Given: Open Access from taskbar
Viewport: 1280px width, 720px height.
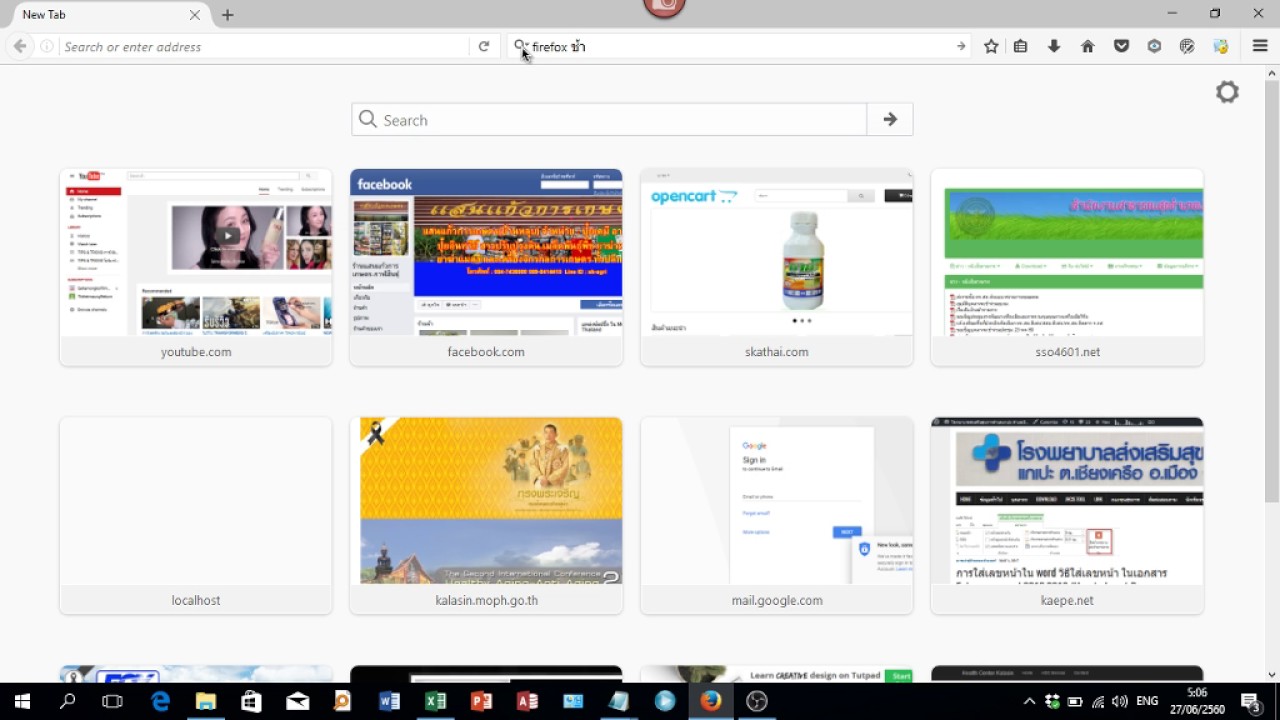Looking at the screenshot, I should [527, 701].
